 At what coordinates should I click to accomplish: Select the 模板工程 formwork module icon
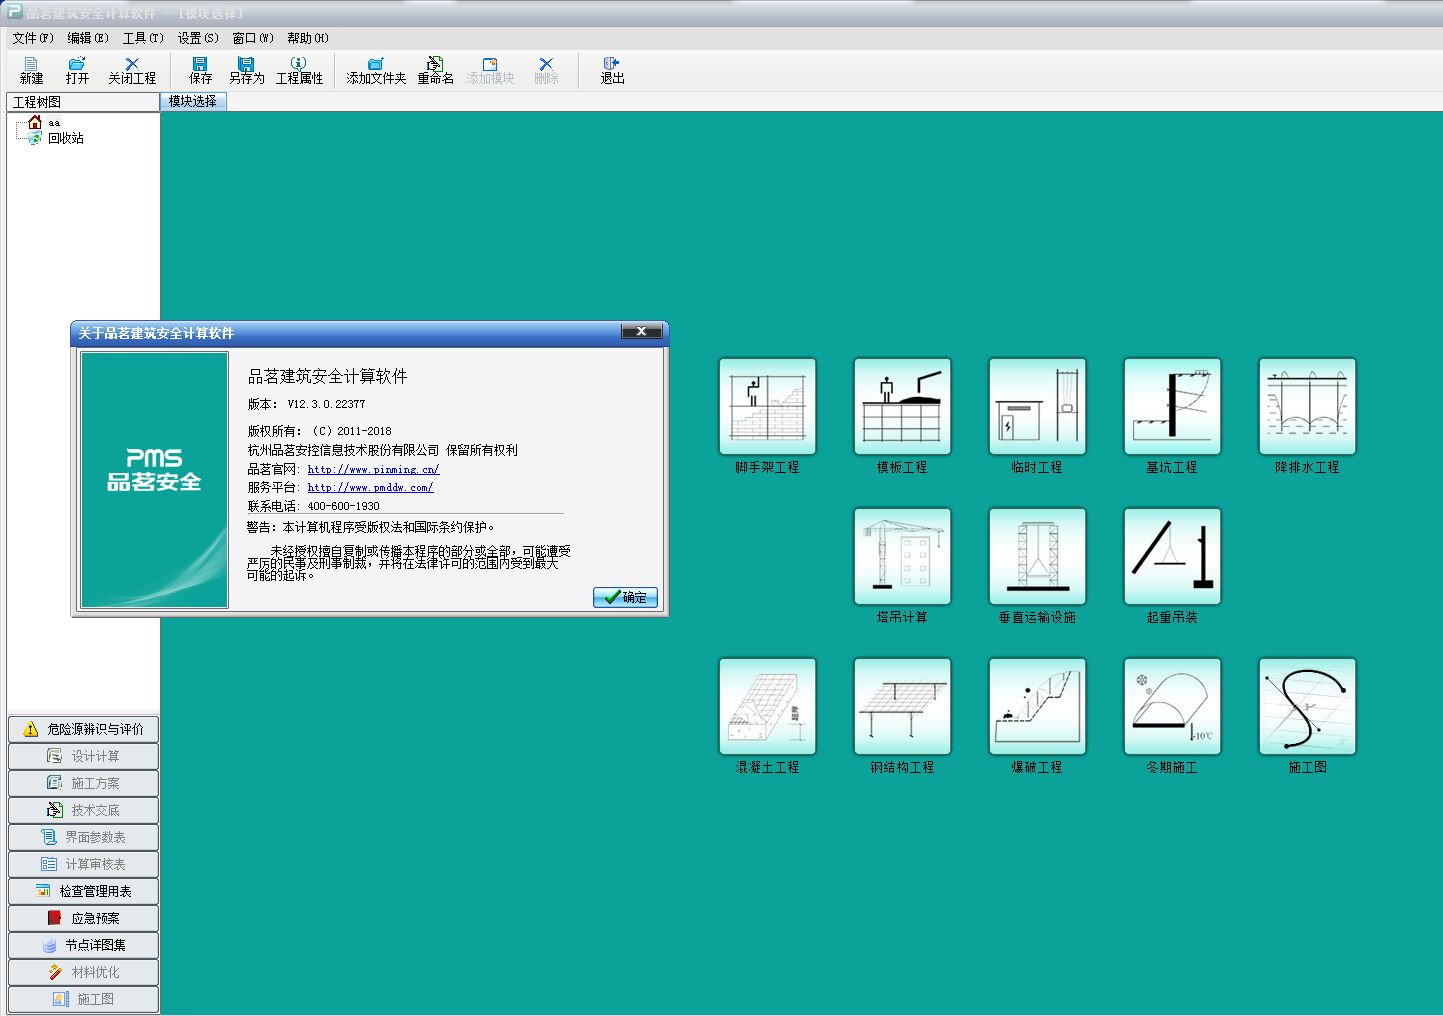[x=902, y=407]
